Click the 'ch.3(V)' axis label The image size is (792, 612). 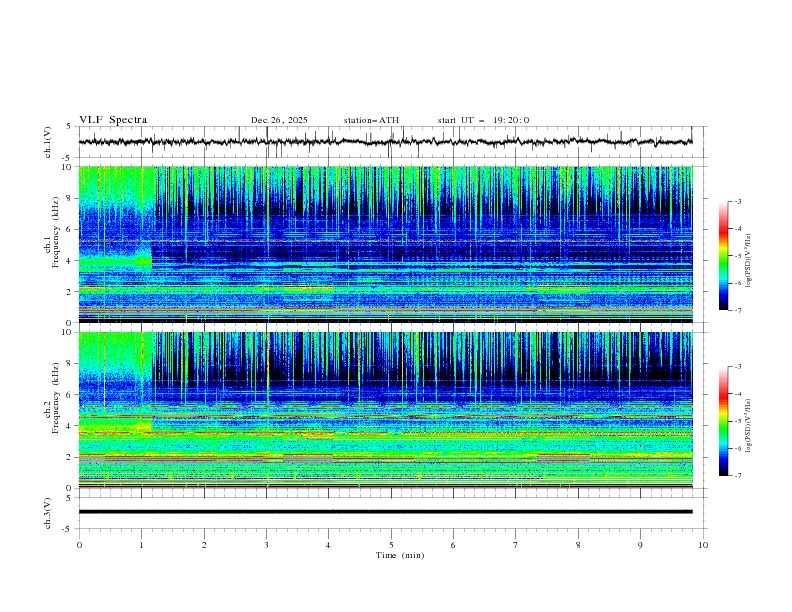pyautogui.click(x=48, y=513)
